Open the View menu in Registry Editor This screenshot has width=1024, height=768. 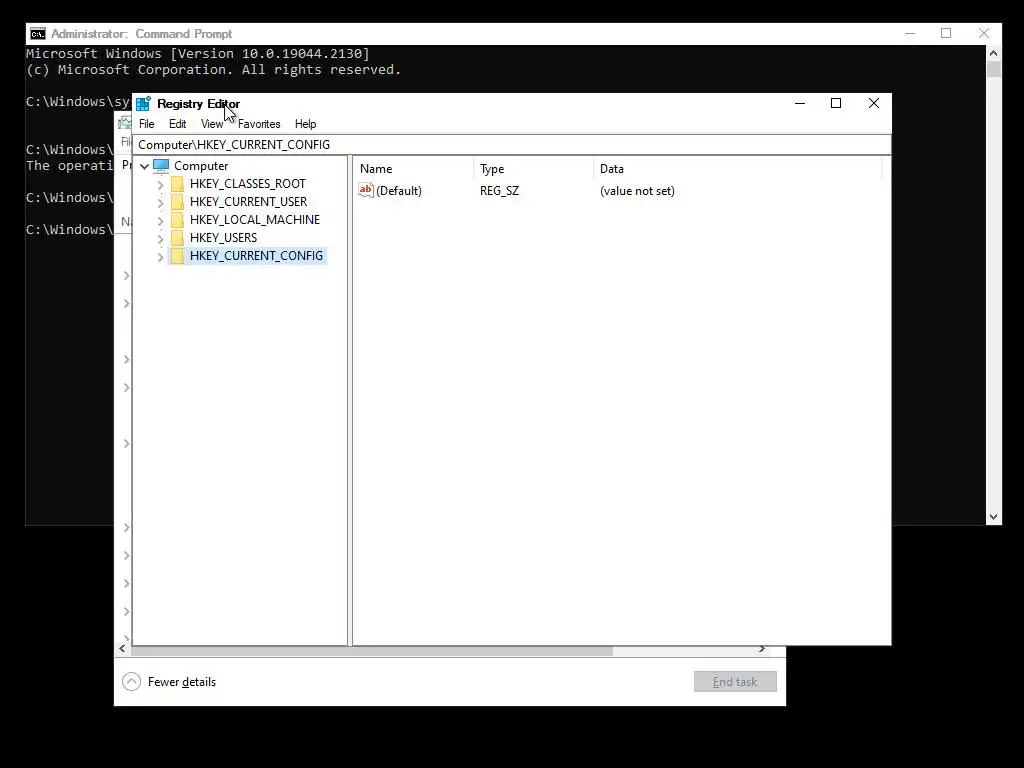pos(212,124)
